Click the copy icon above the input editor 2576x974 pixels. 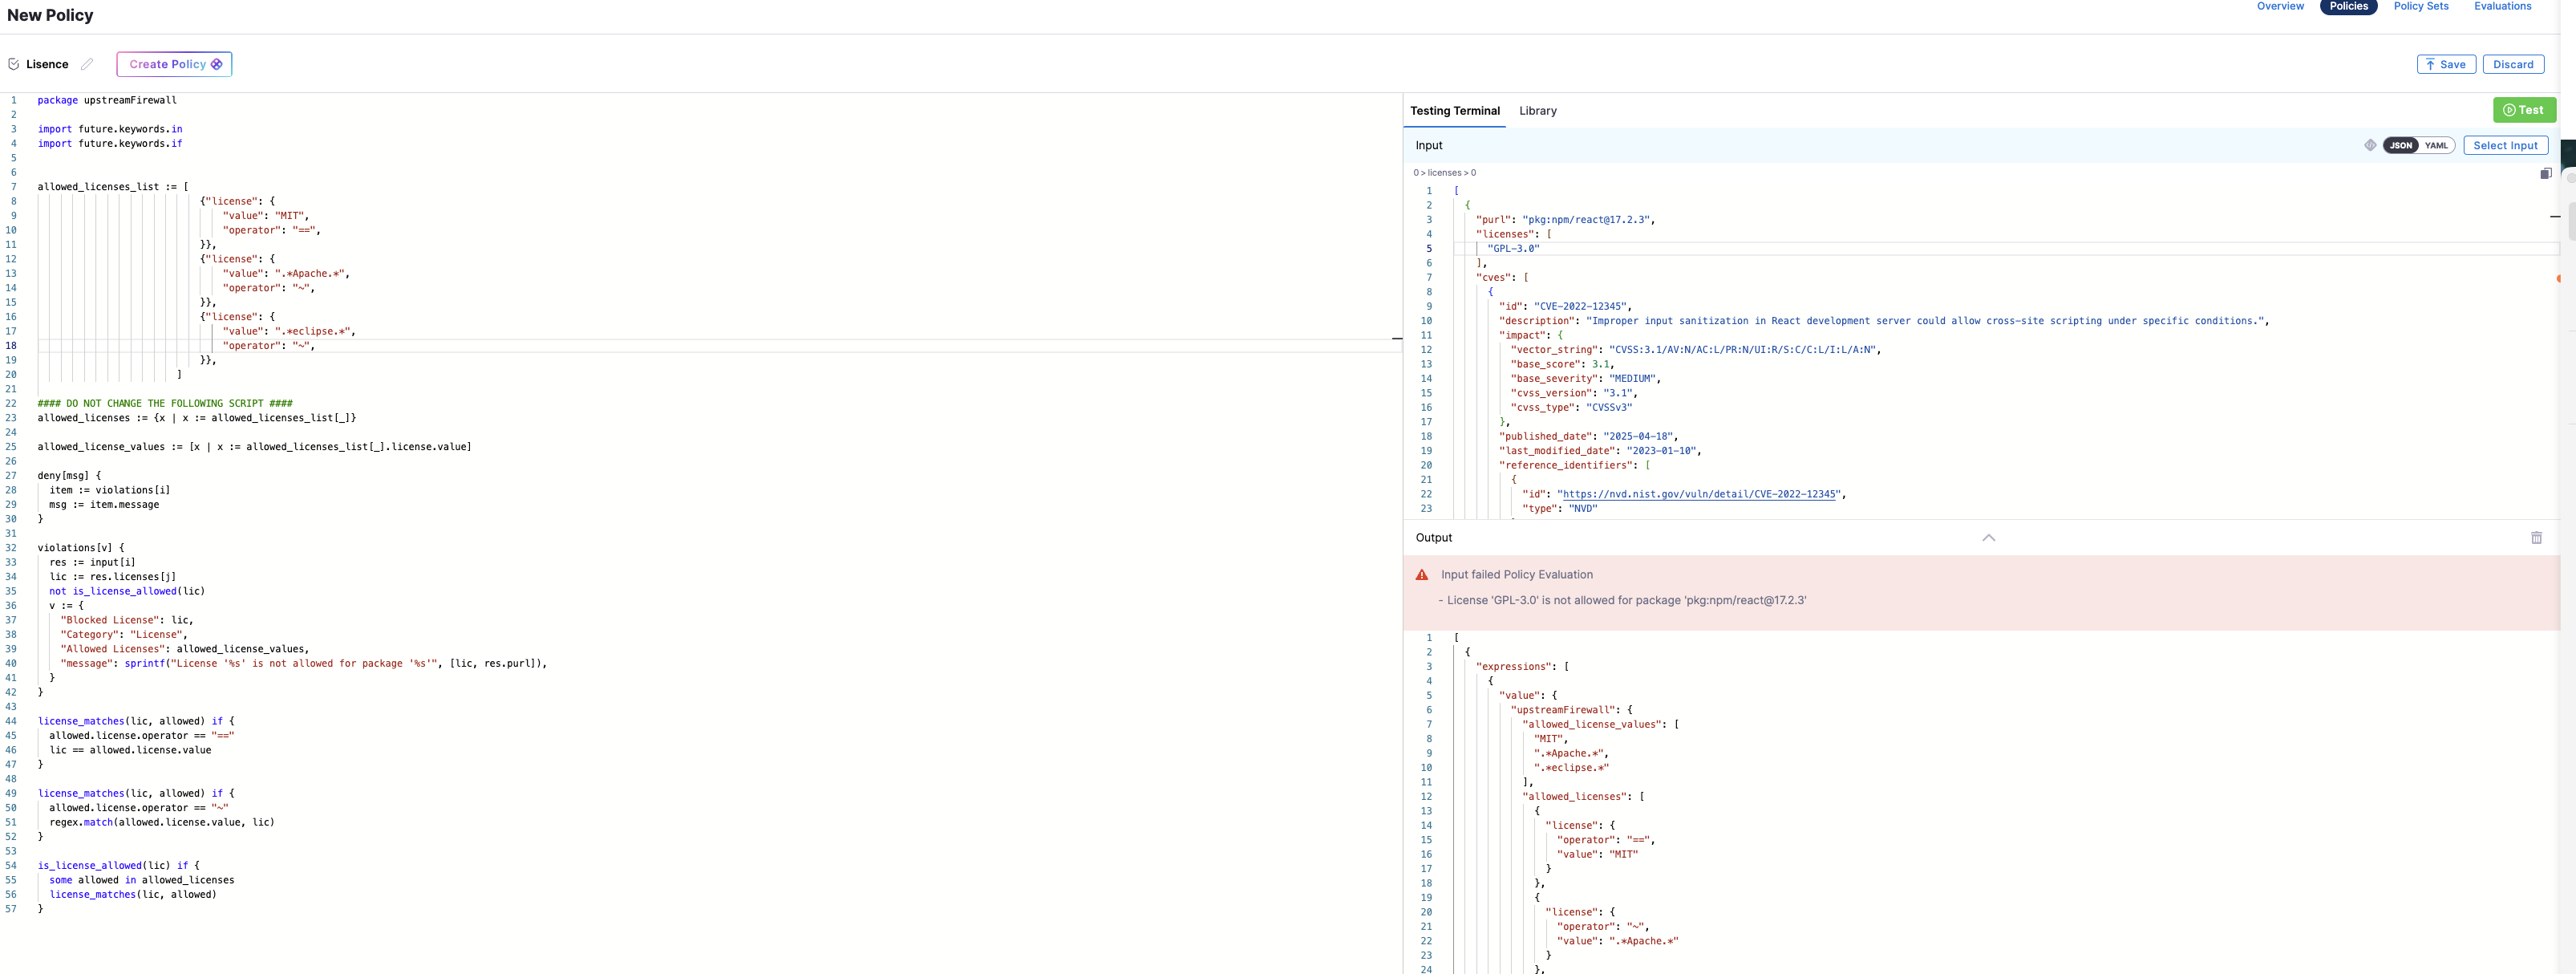click(2545, 173)
